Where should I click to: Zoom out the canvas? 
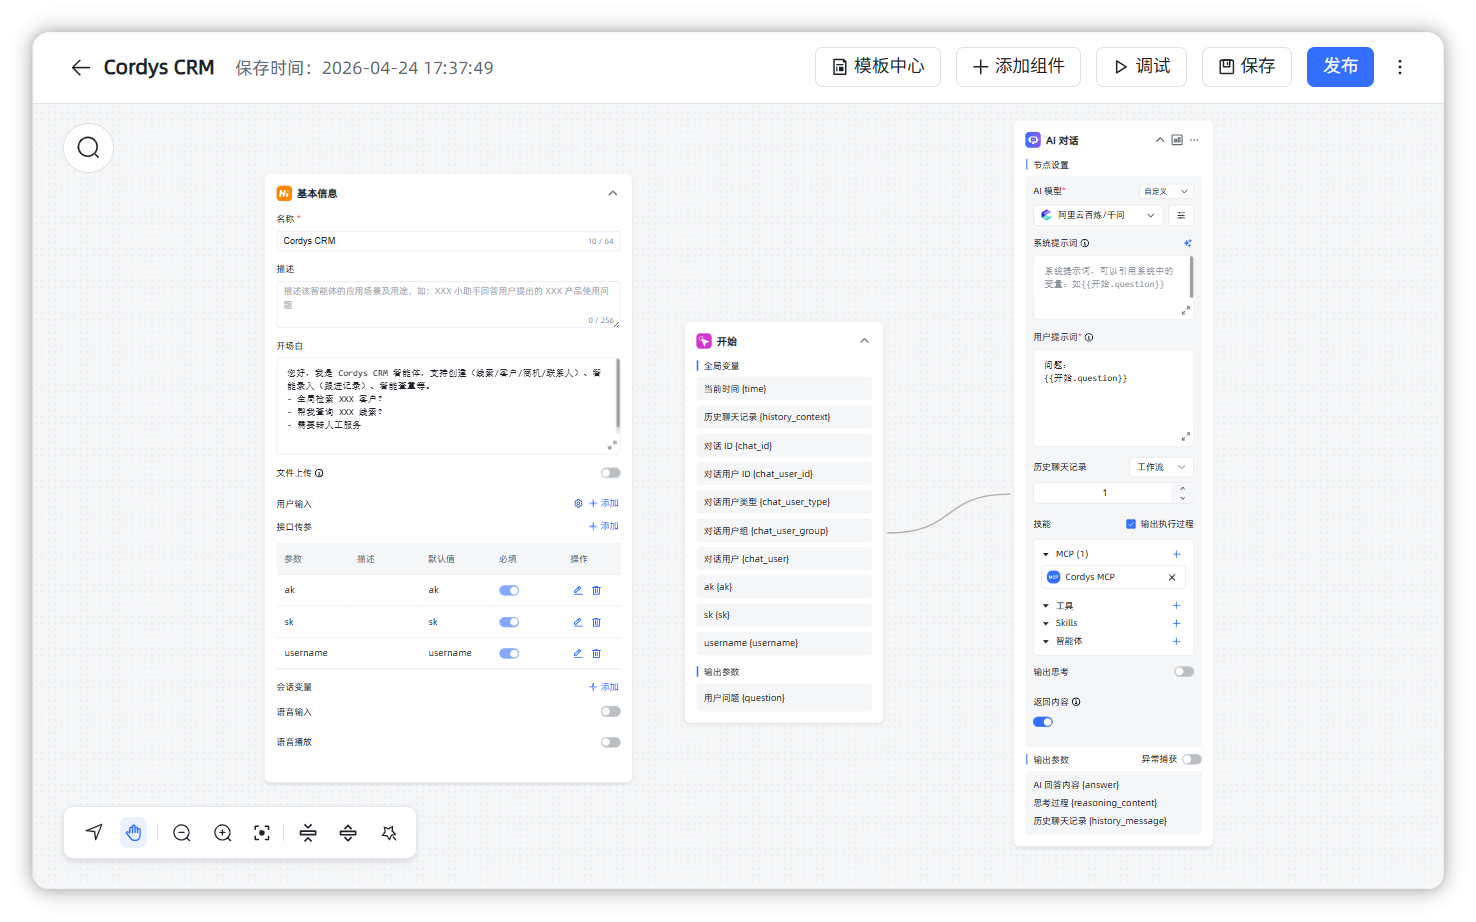[182, 833]
